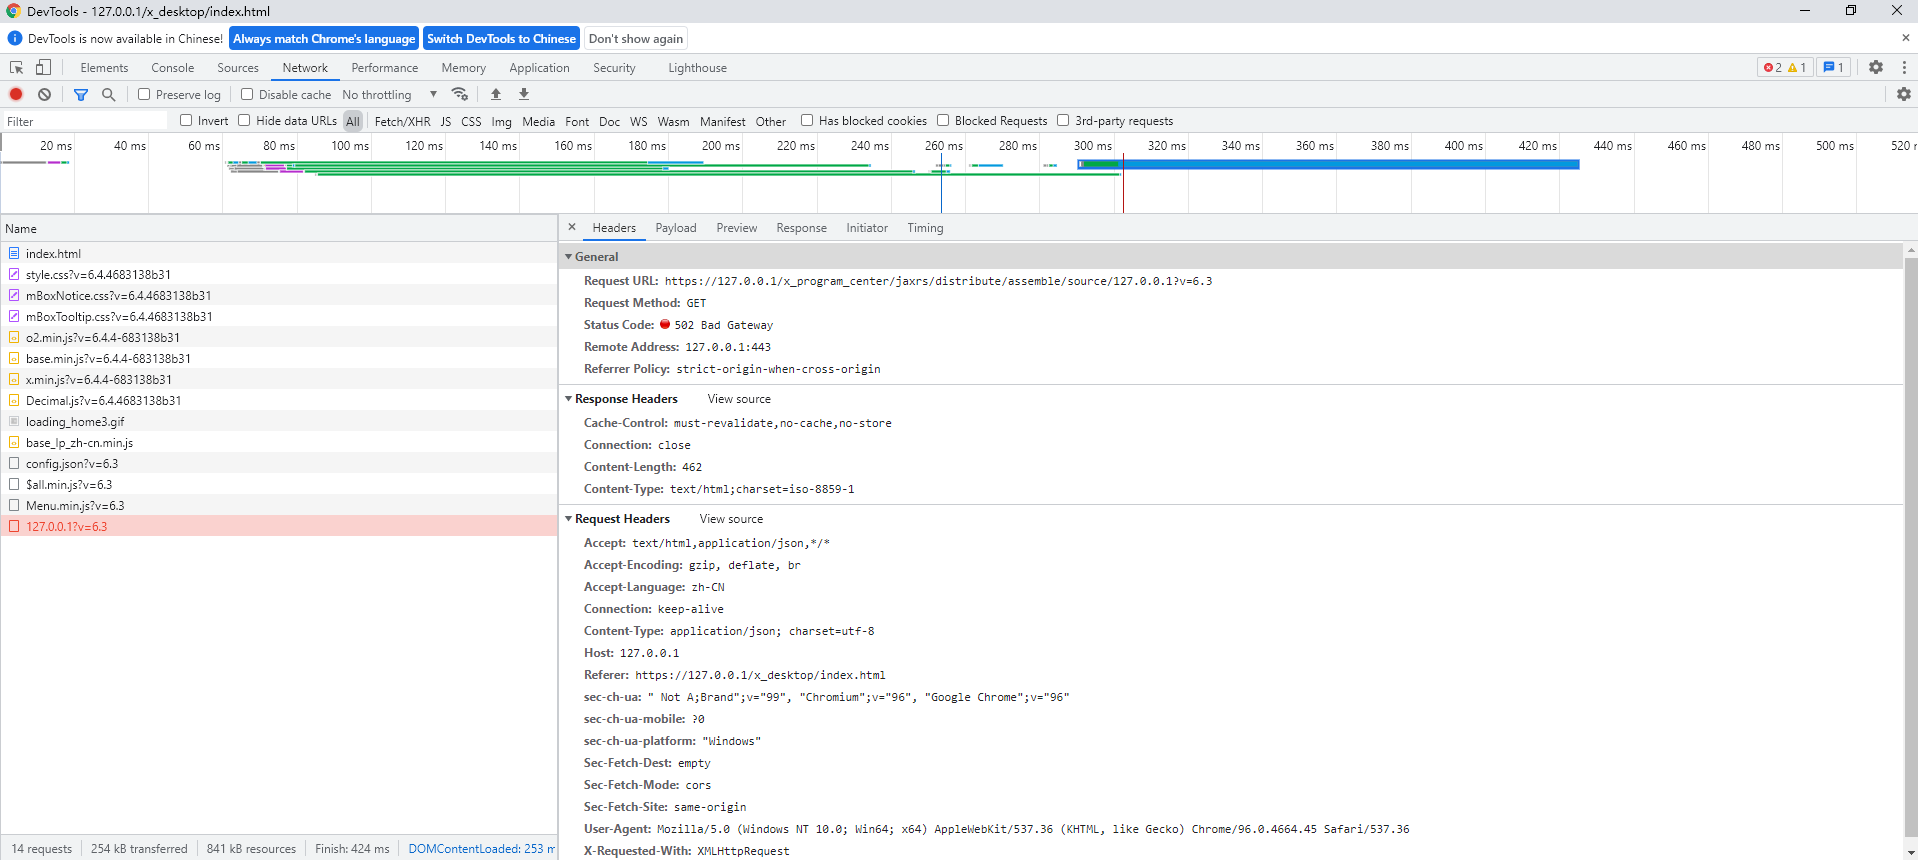
Task: Click the index.html document icon
Action: 14,253
